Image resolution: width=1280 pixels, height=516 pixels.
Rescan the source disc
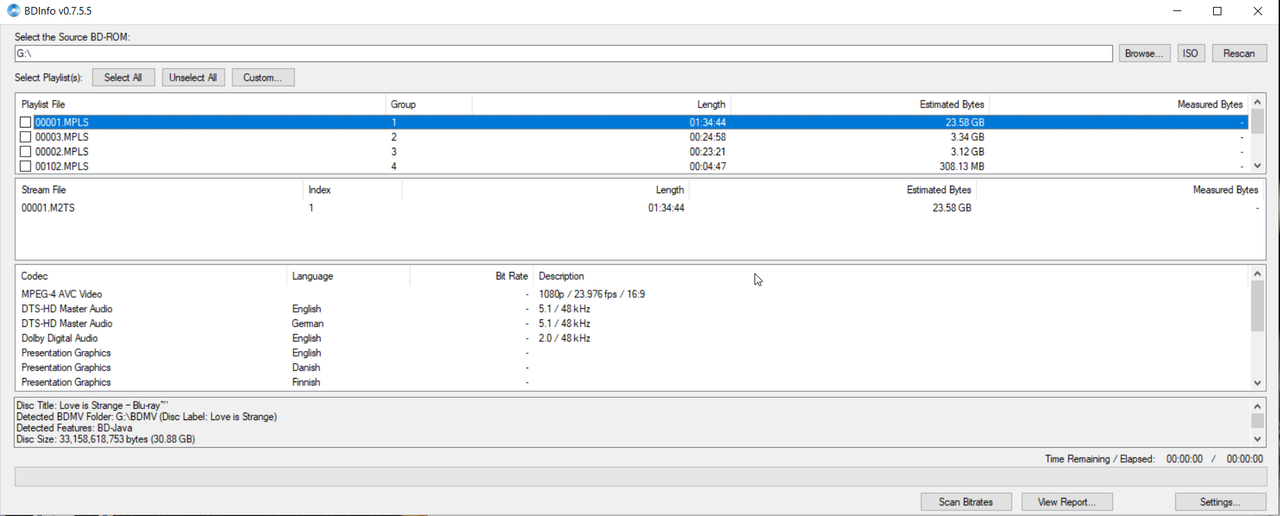(1239, 53)
